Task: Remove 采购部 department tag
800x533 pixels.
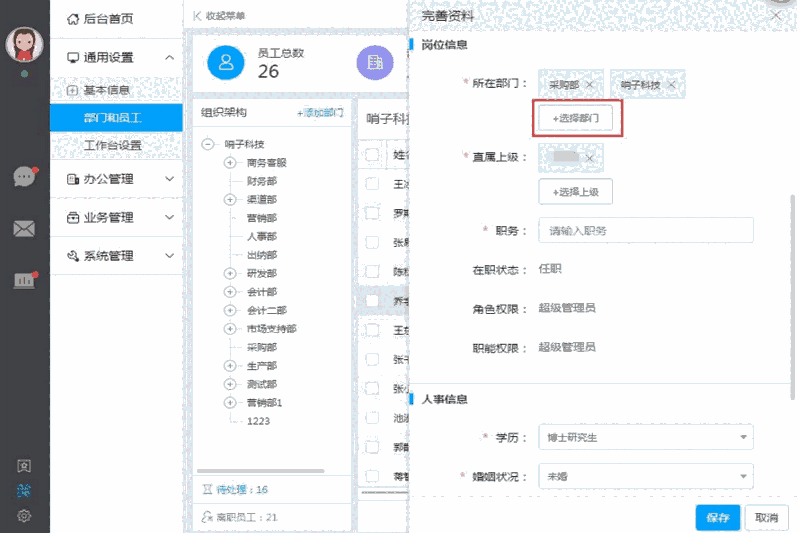Action: pos(590,85)
